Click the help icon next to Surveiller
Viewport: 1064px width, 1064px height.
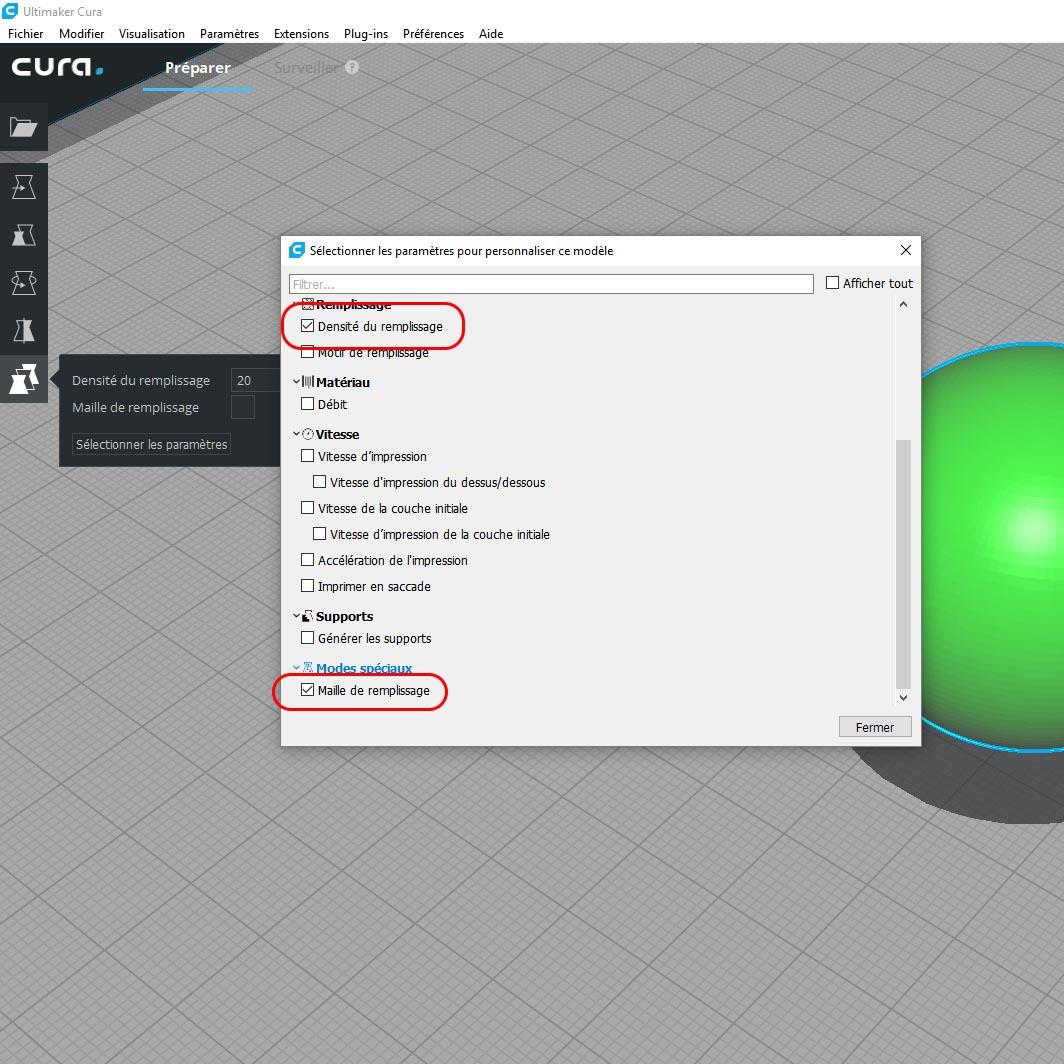[x=352, y=67]
